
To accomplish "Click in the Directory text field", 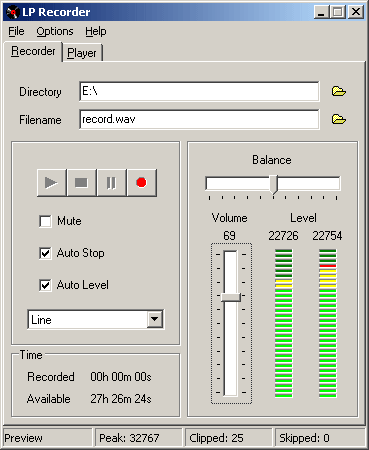I will tap(199, 91).
